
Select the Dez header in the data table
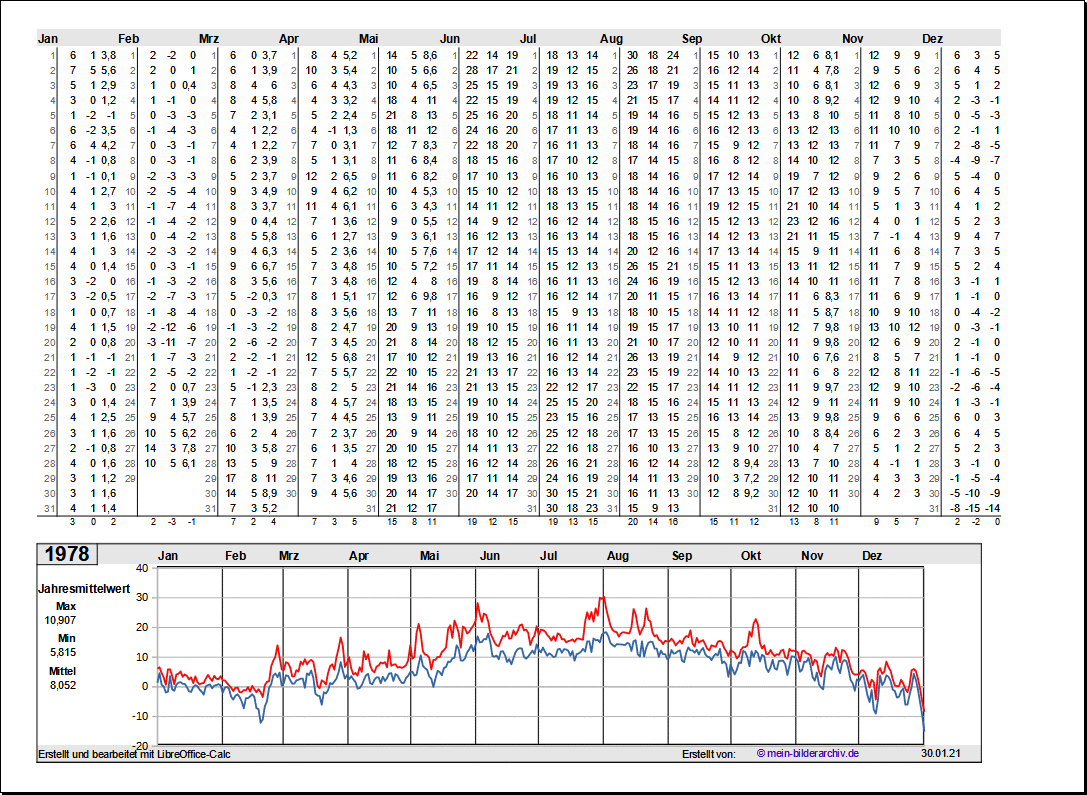(x=932, y=39)
